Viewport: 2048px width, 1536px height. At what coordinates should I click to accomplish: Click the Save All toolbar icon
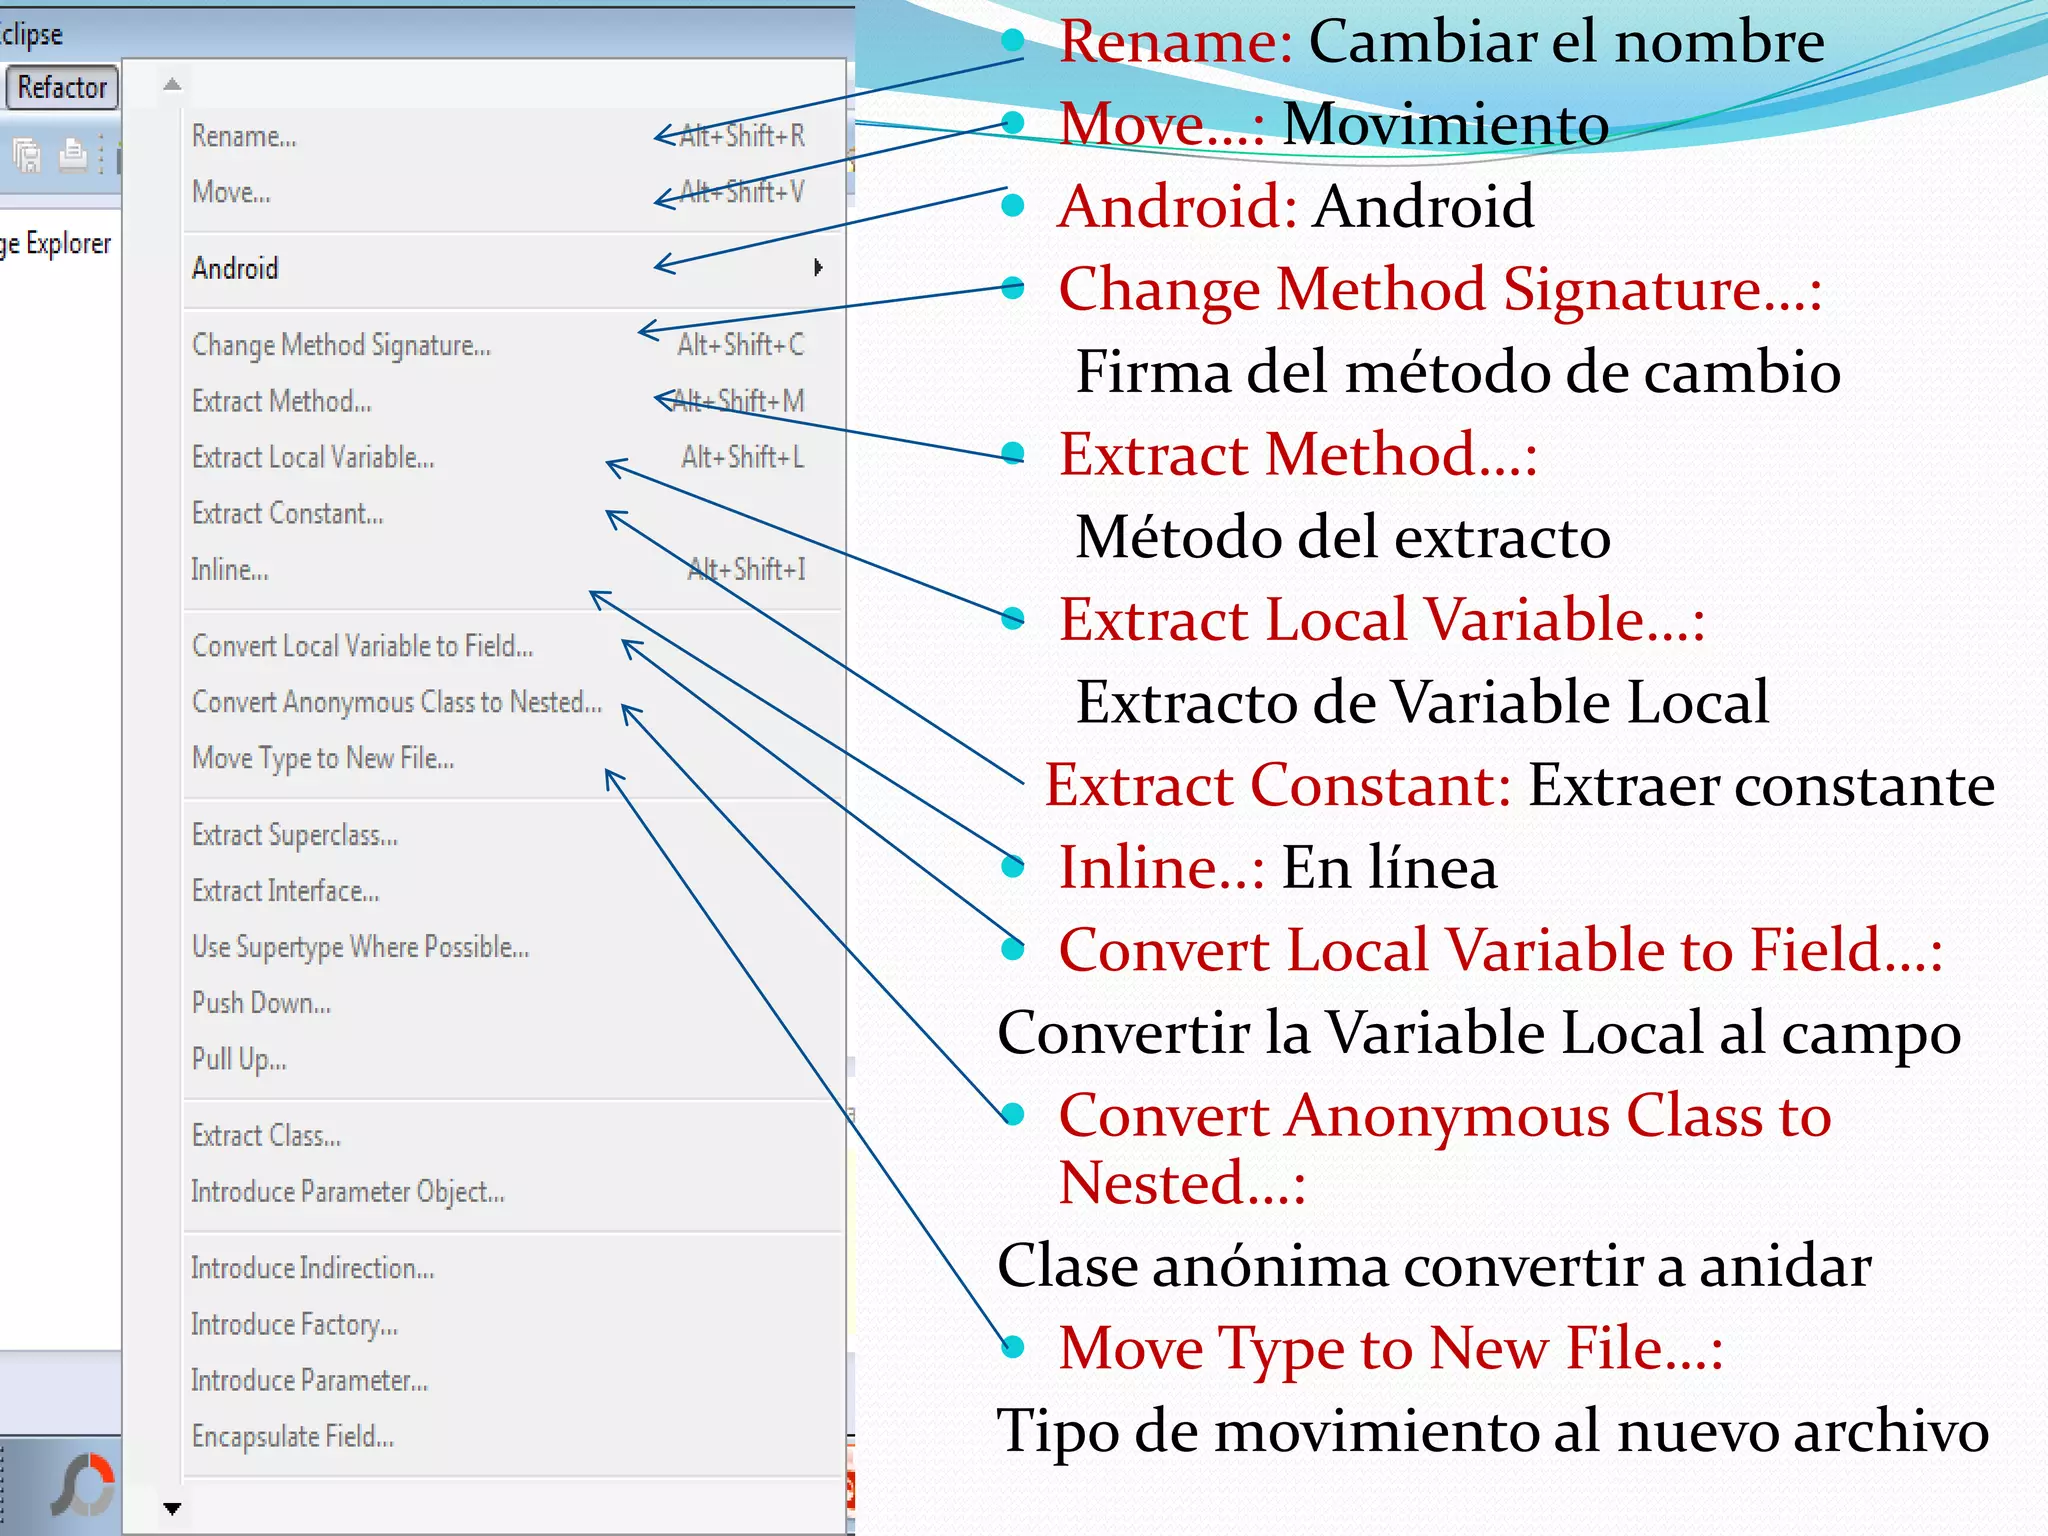tap(27, 155)
